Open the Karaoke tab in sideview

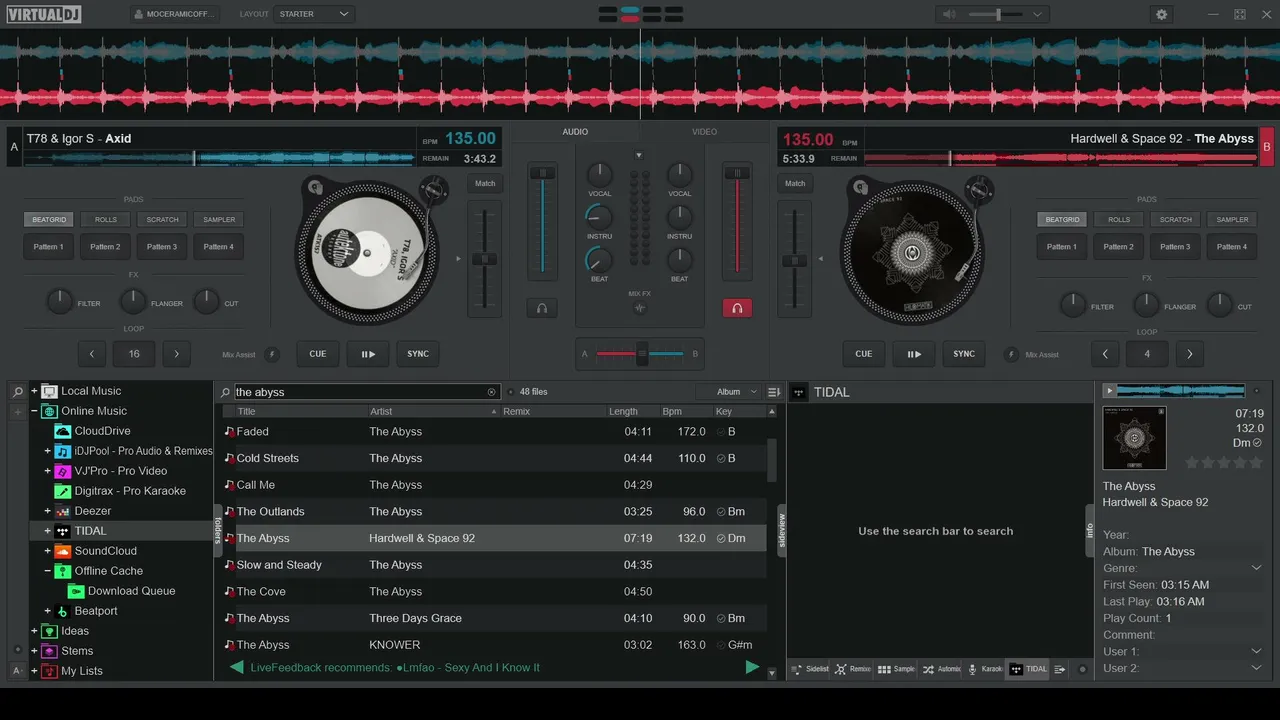[x=985, y=669]
